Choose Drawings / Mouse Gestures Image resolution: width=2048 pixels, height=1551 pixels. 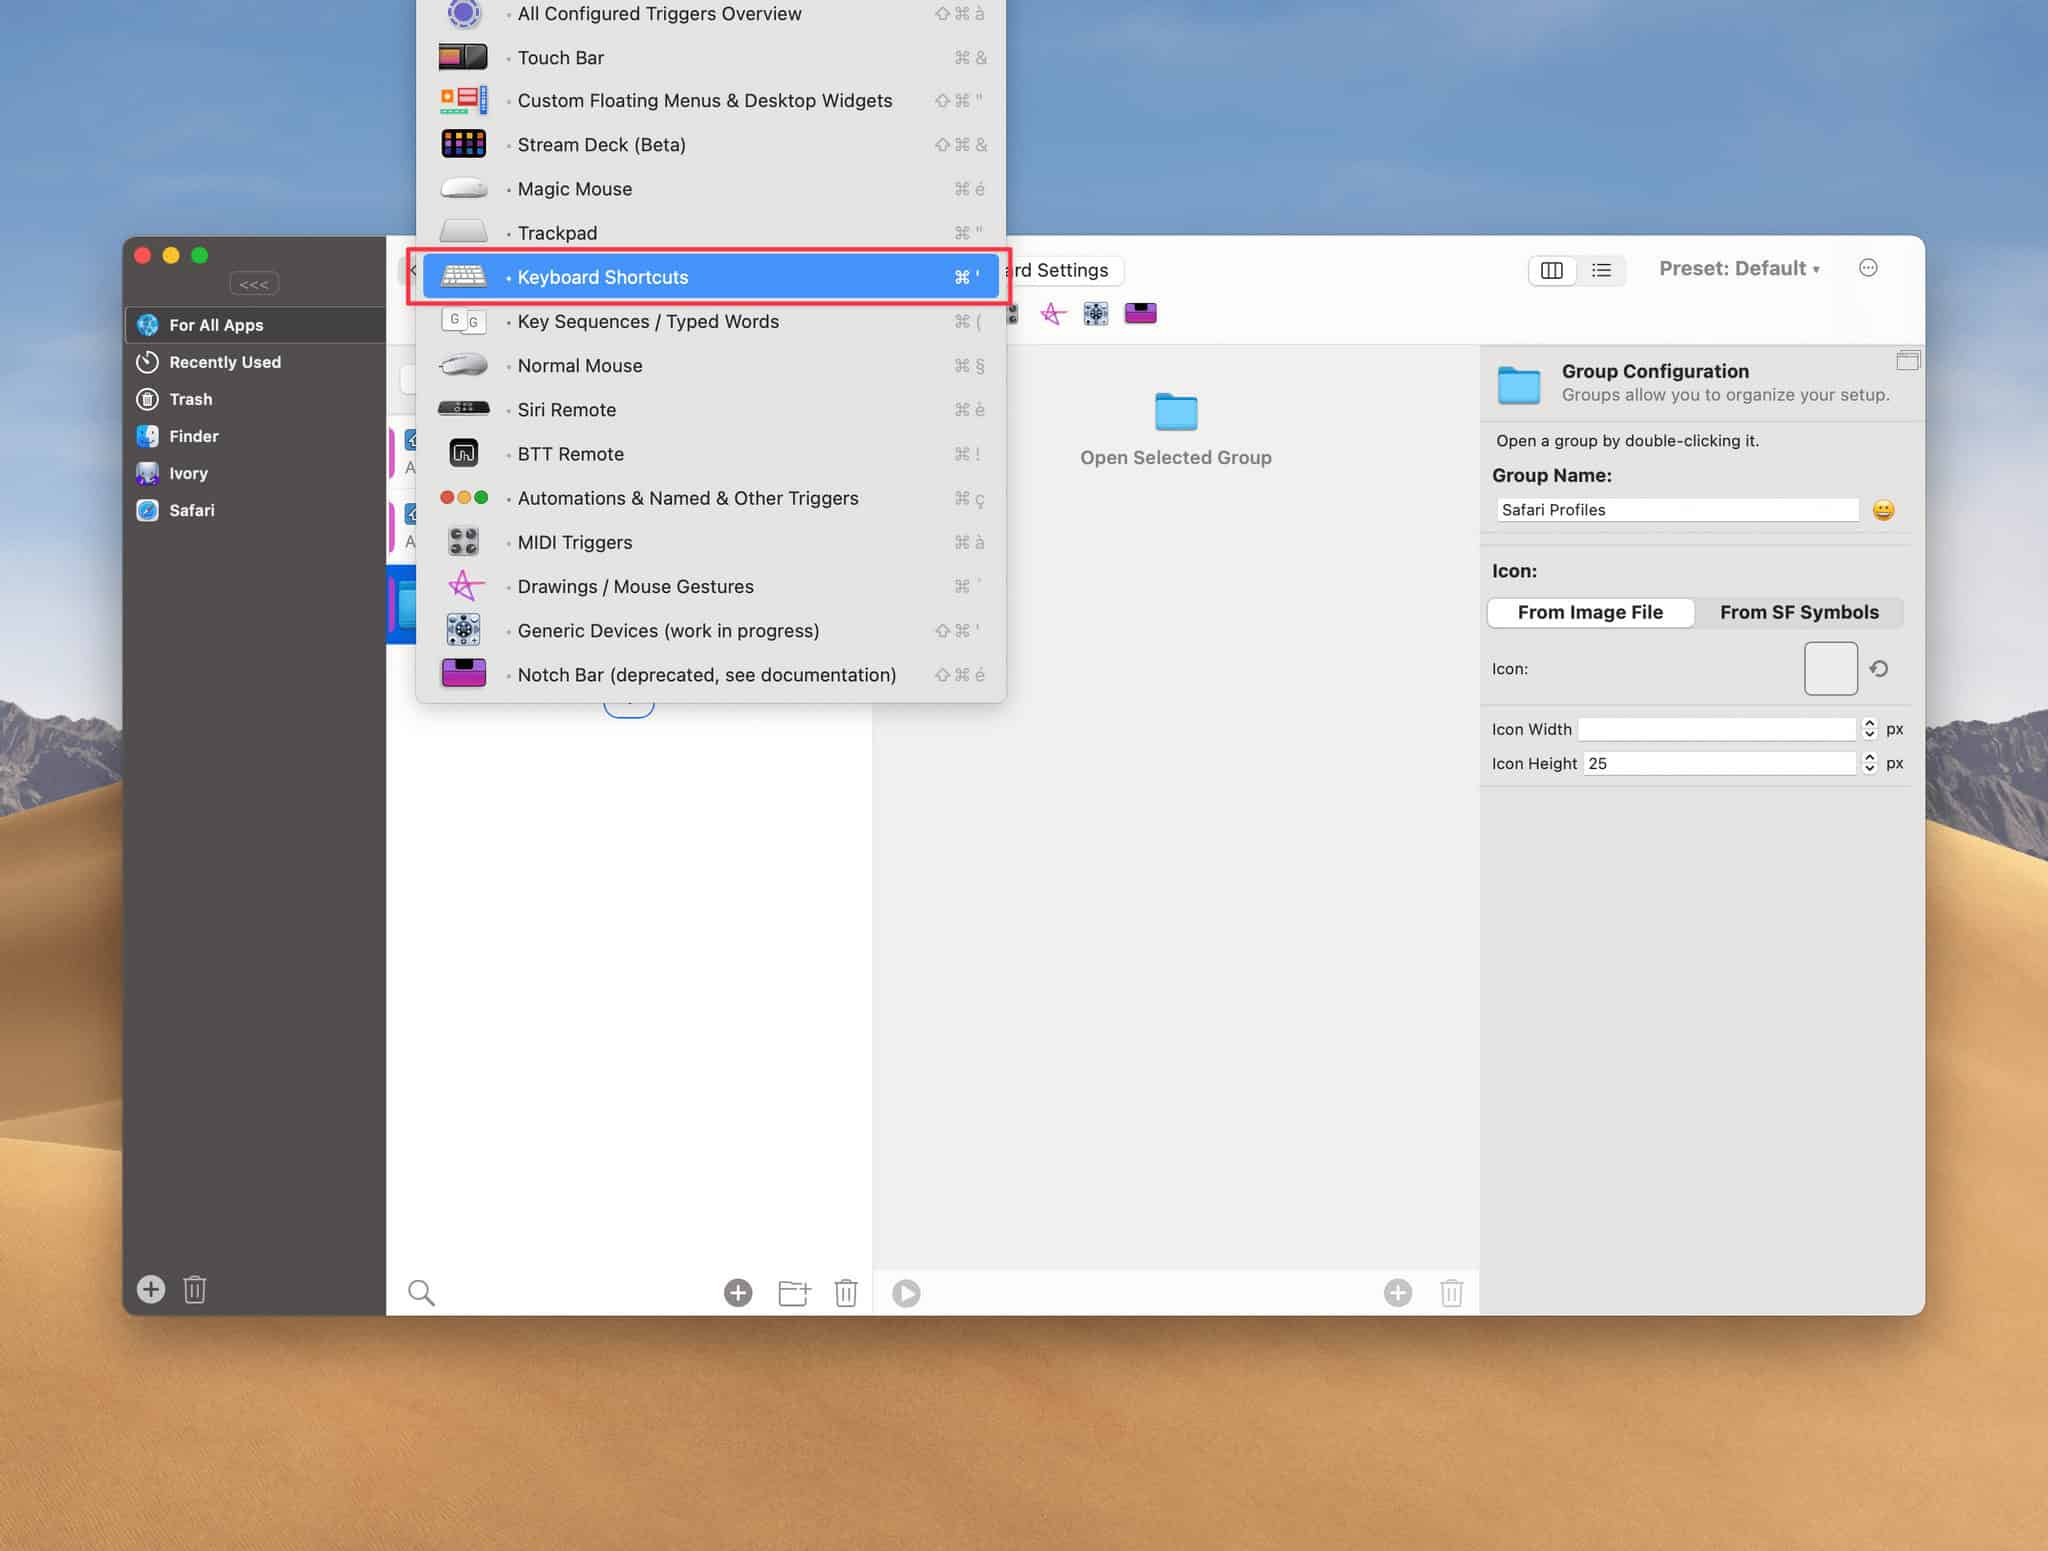click(x=711, y=586)
